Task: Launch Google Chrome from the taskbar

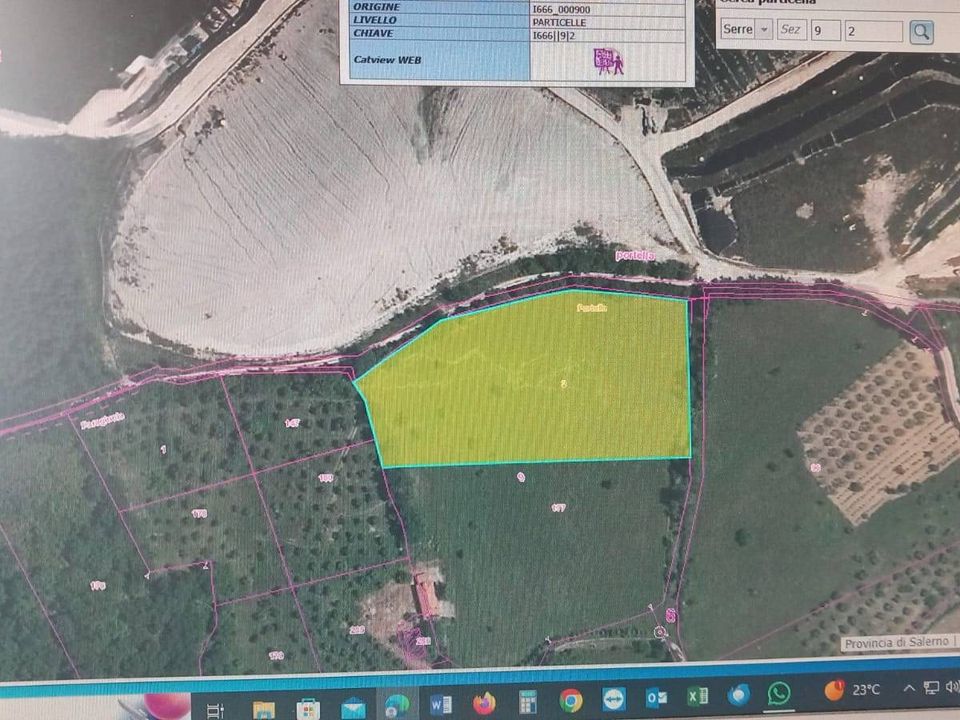Action: [x=571, y=700]
